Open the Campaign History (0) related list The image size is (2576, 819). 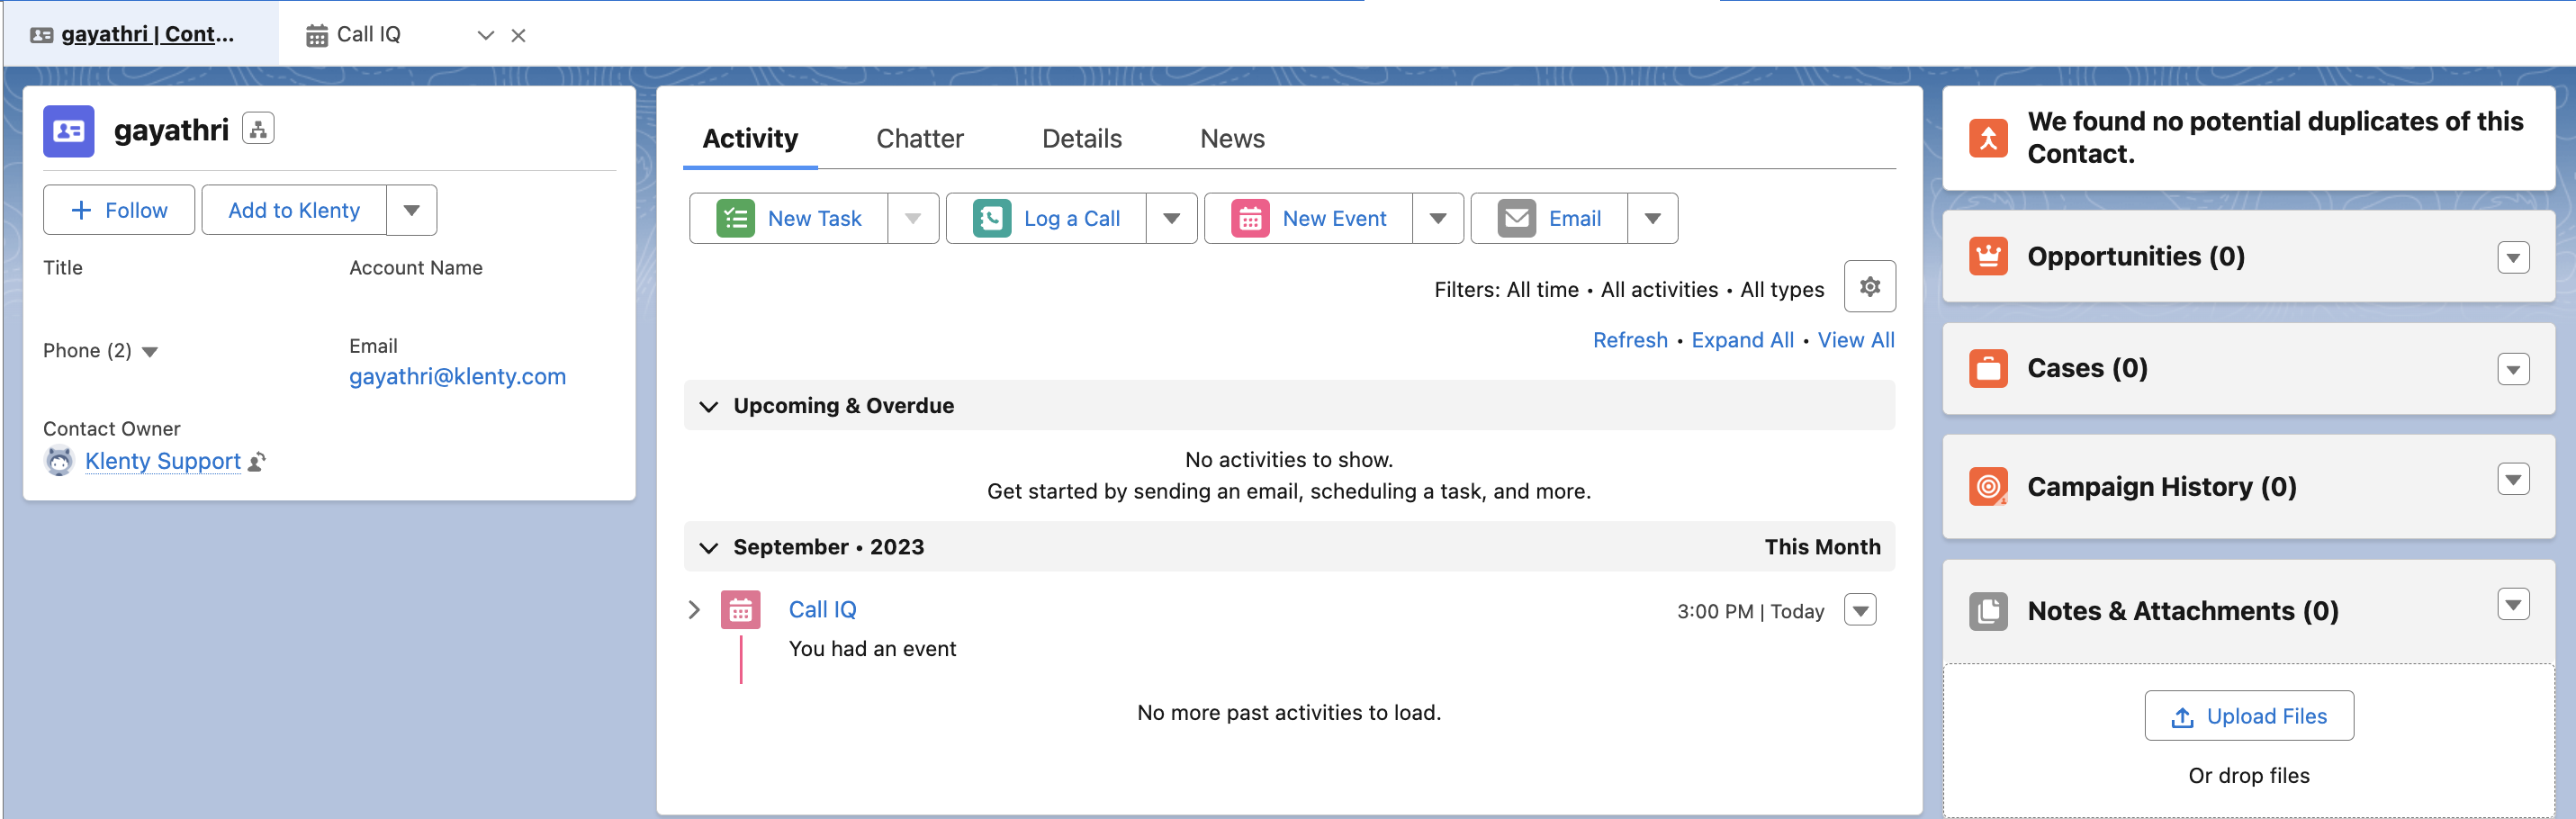tap(2161, 487)
